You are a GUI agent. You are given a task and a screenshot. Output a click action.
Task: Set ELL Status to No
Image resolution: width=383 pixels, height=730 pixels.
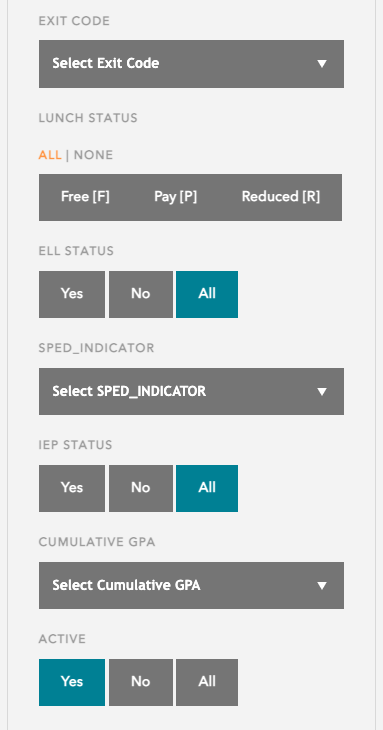tap(141, 294)
